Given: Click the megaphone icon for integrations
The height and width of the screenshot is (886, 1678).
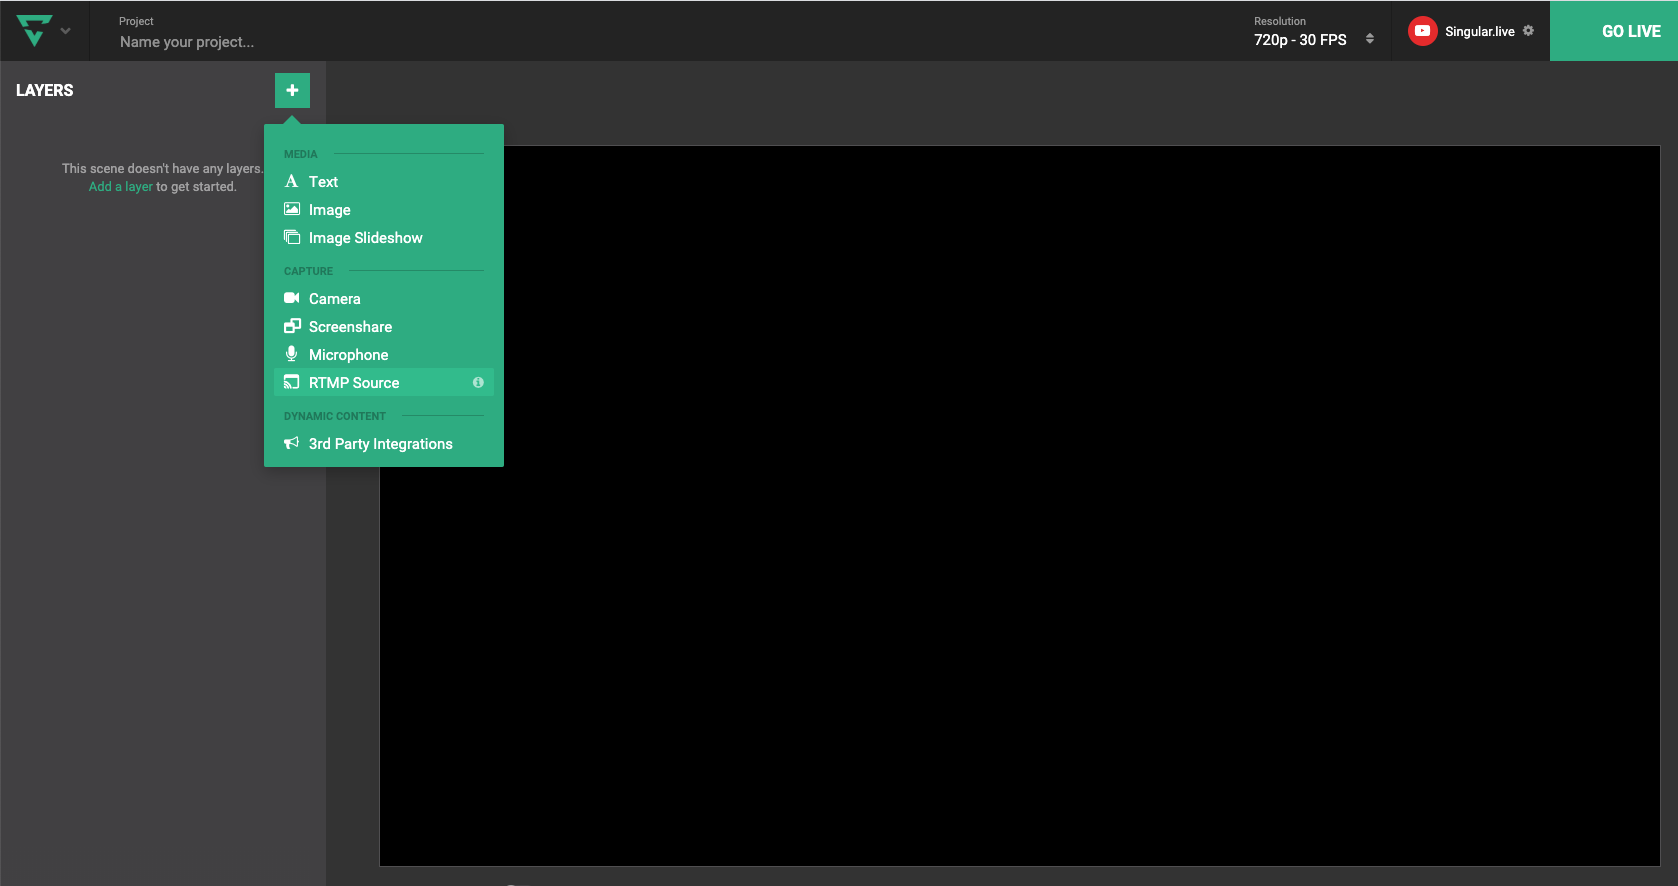Looking at the screenshot, I should click(x=291, y=443).
